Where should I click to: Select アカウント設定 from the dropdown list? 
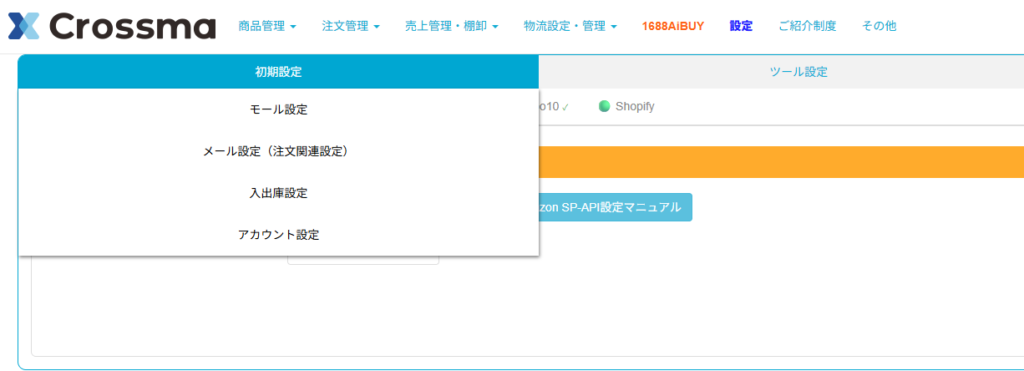(278, 235)
